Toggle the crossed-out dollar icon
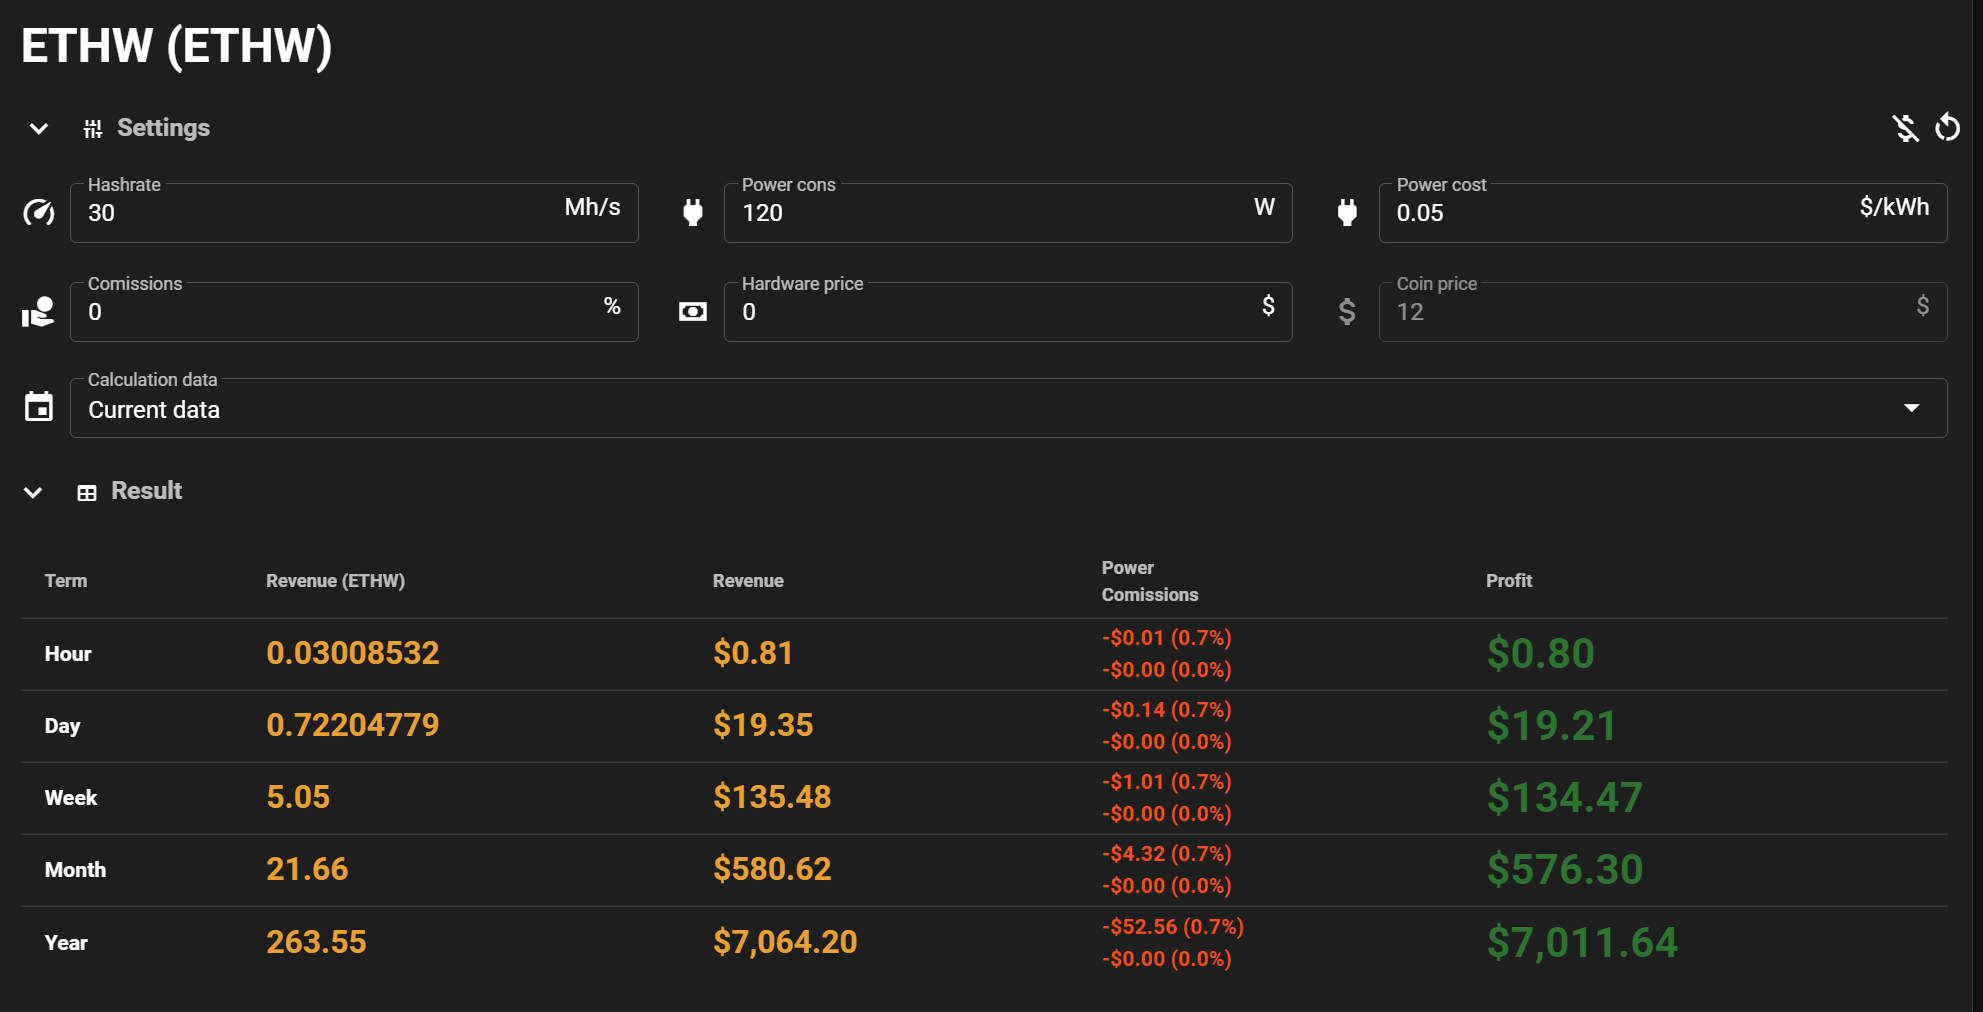The height and width of the screenshot is (1012, 1983). point(1905,128)
